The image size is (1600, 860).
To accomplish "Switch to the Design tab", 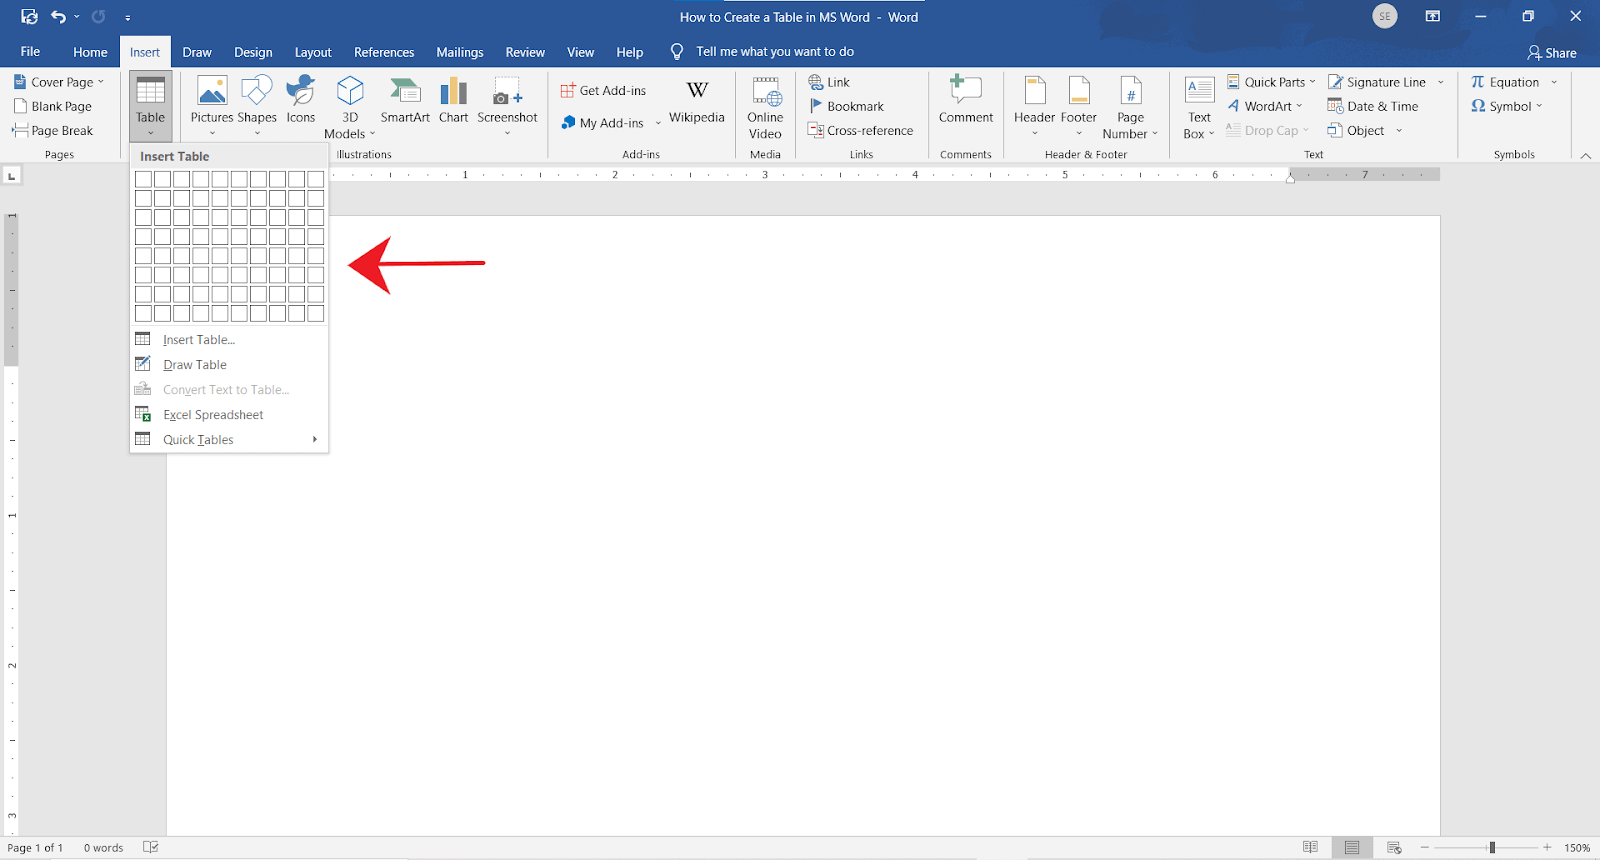I will tap(253, 52).
